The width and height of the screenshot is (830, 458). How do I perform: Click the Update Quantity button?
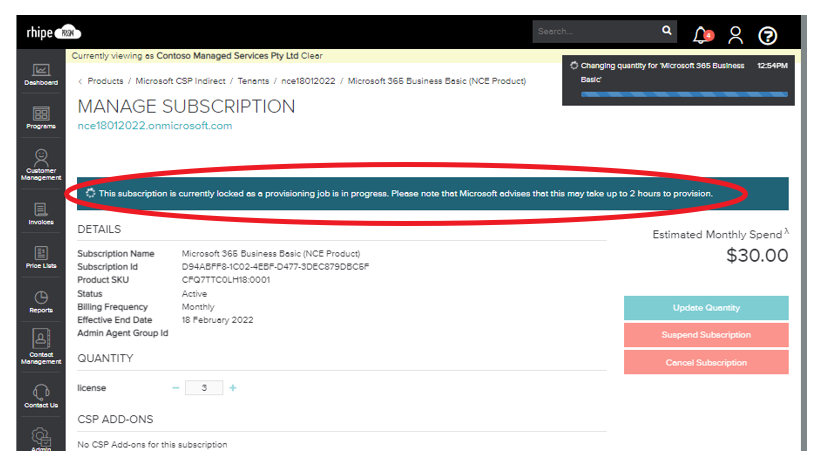coord(706,308)
